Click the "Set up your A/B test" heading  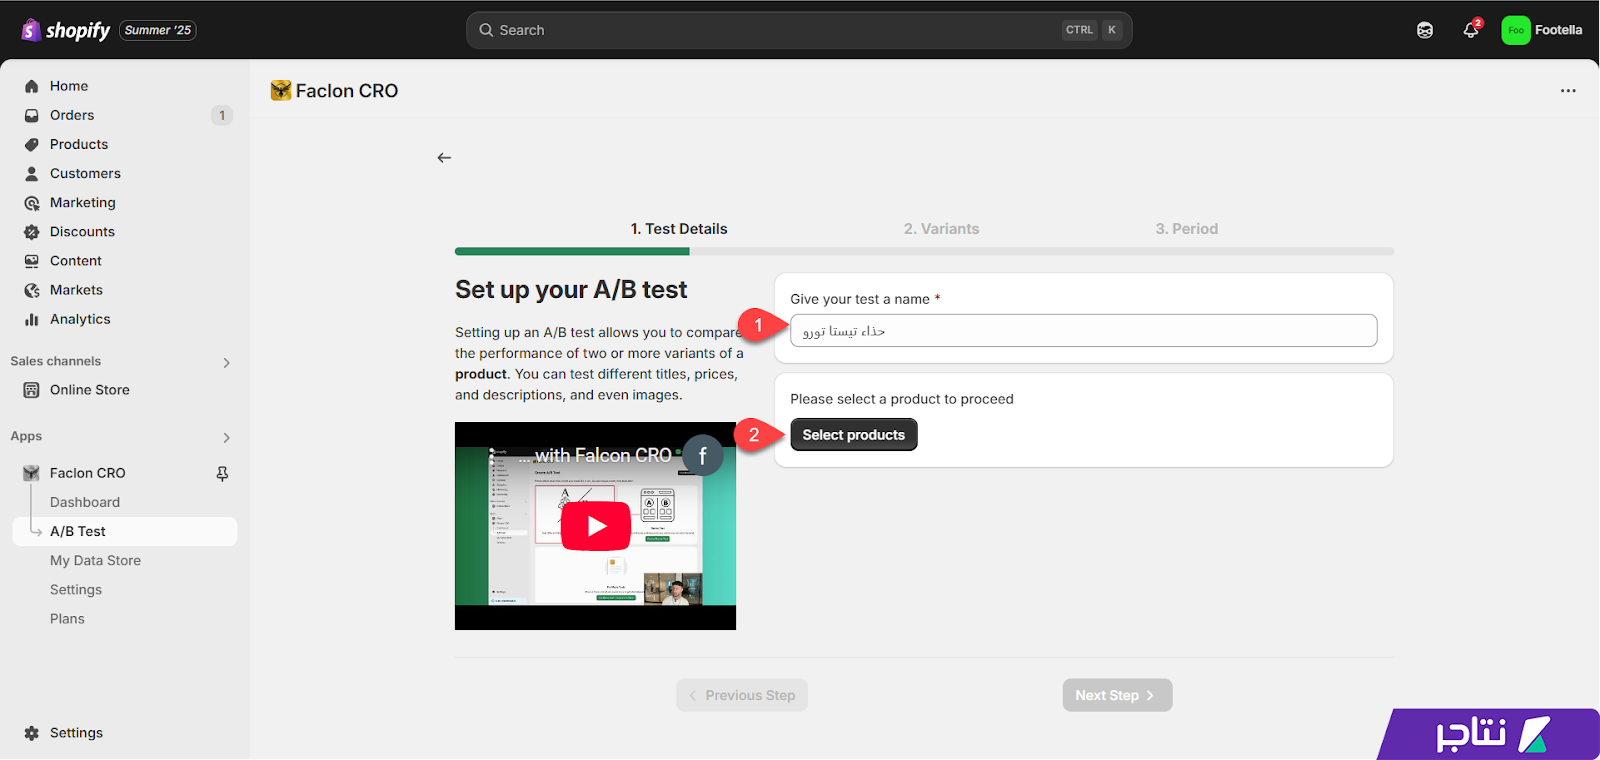pos(571,290)
